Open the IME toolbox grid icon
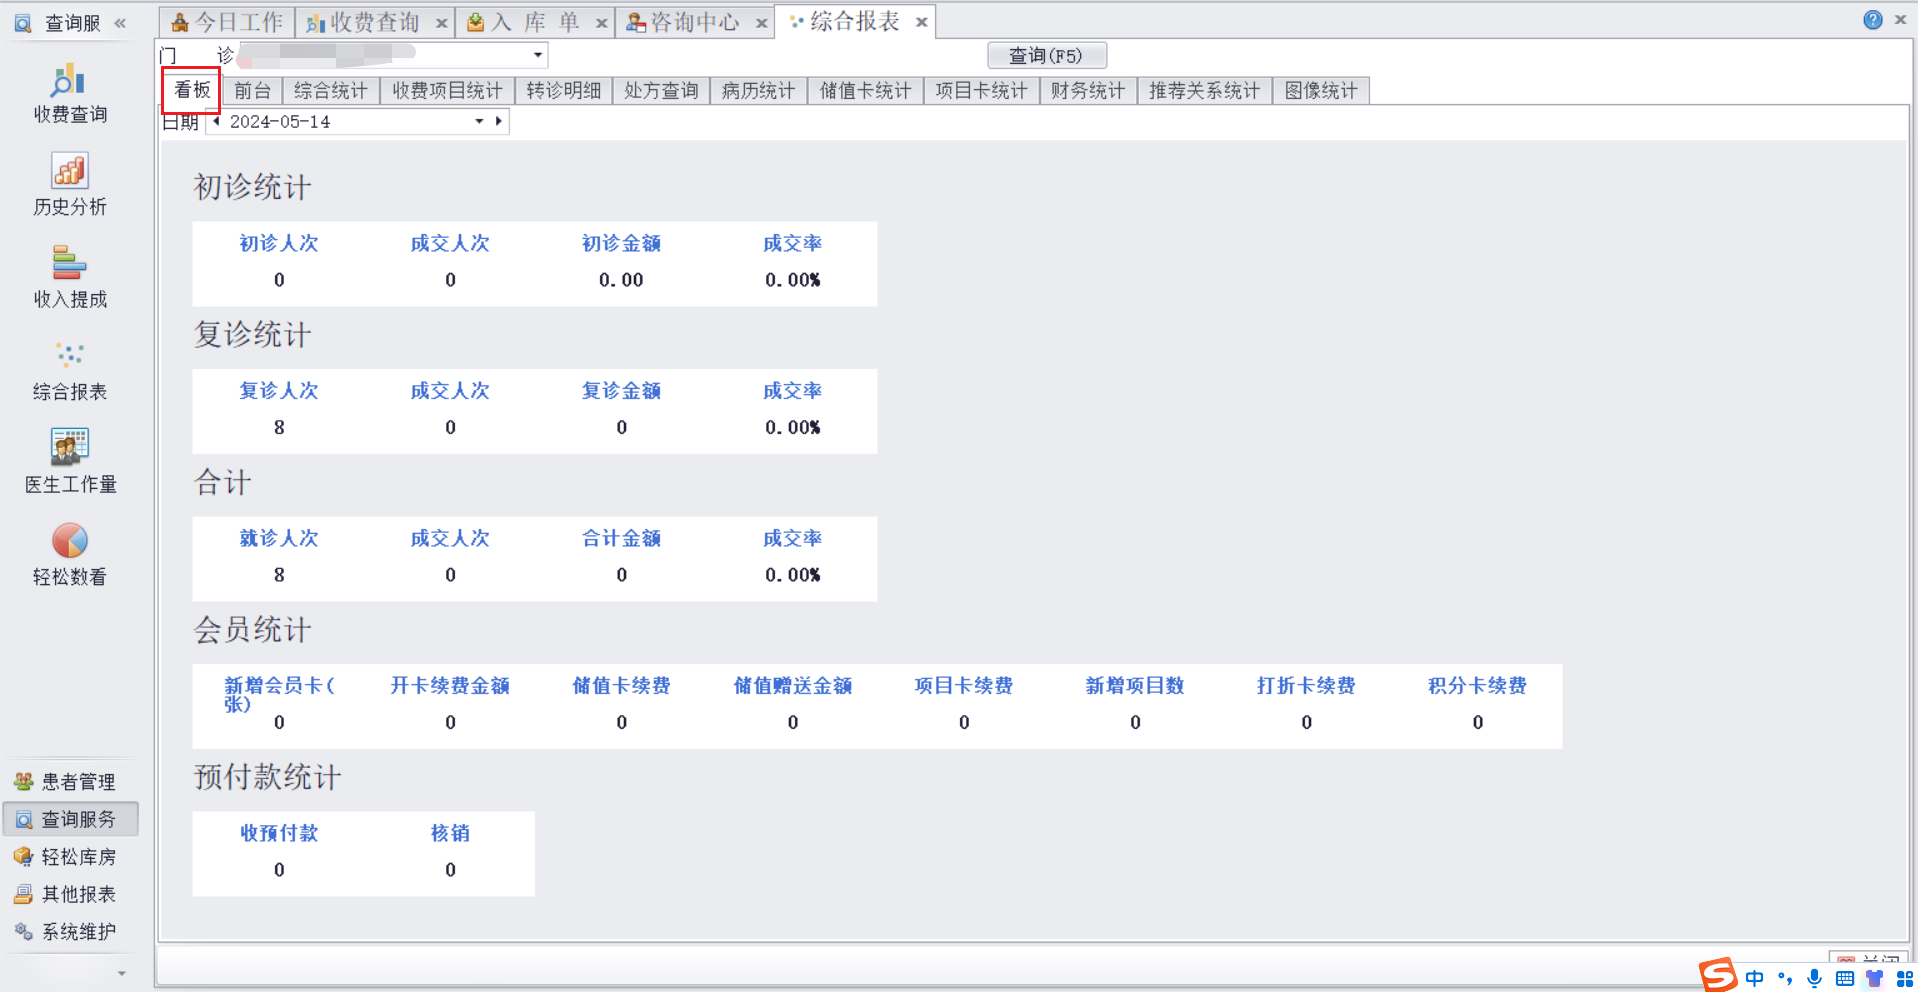 1905,978
